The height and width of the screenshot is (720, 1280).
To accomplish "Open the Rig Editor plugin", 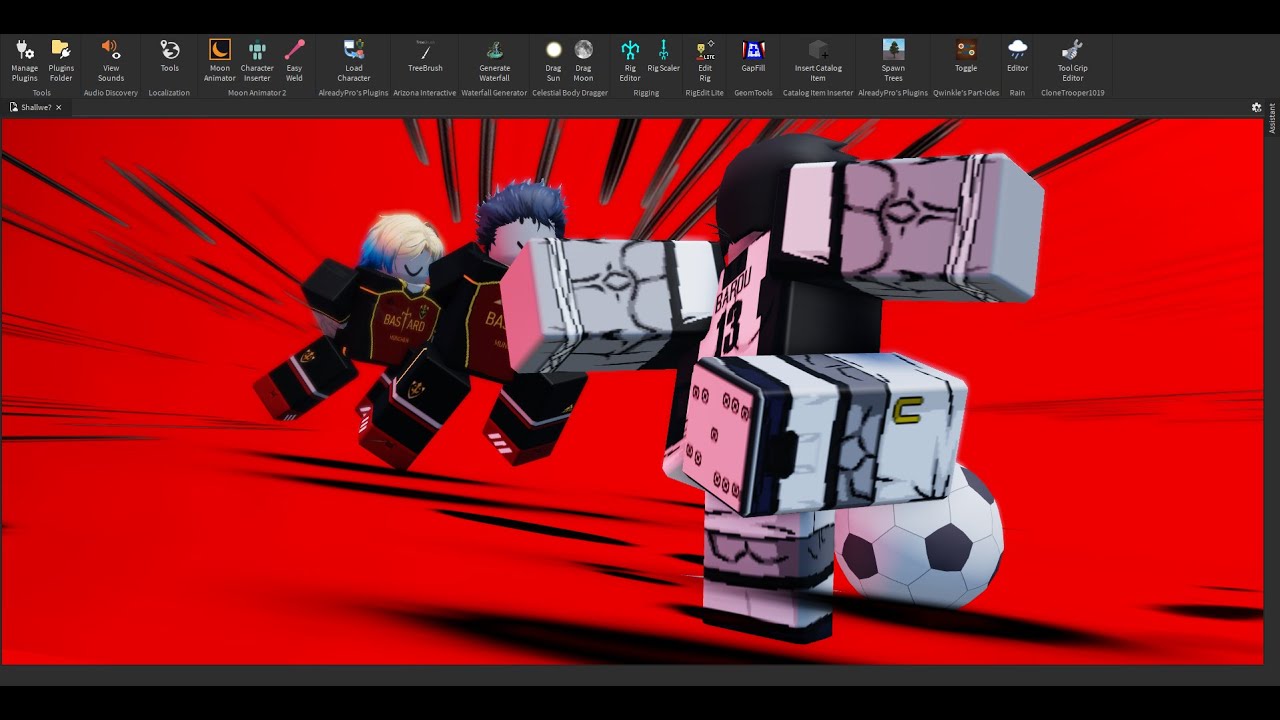I will tap(630, 61).
